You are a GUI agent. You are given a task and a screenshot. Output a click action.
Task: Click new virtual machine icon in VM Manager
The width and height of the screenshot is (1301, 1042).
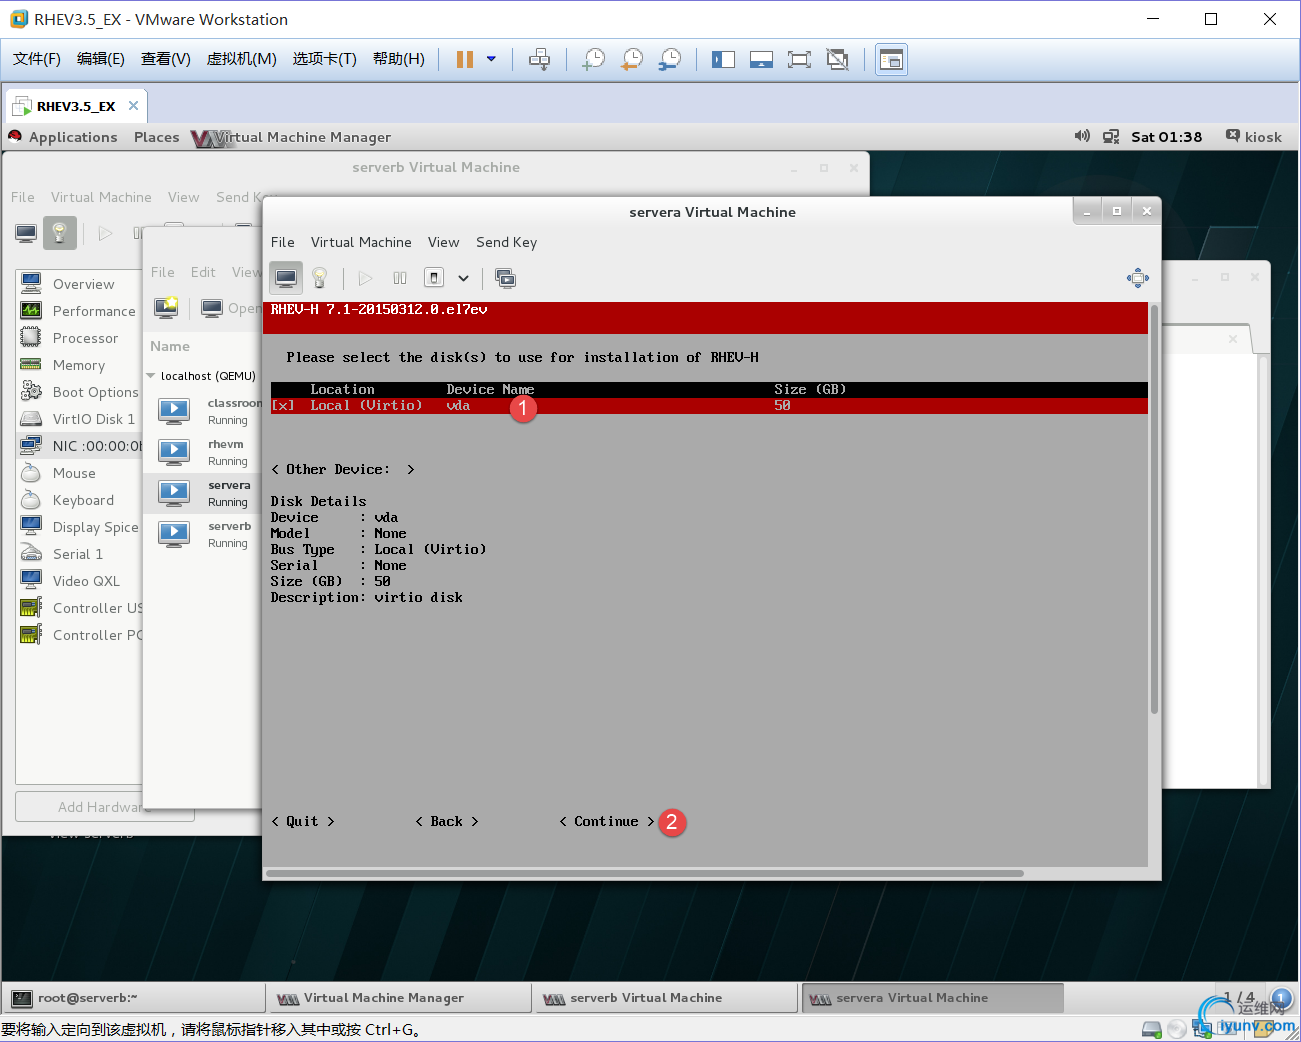pos(166,308)
